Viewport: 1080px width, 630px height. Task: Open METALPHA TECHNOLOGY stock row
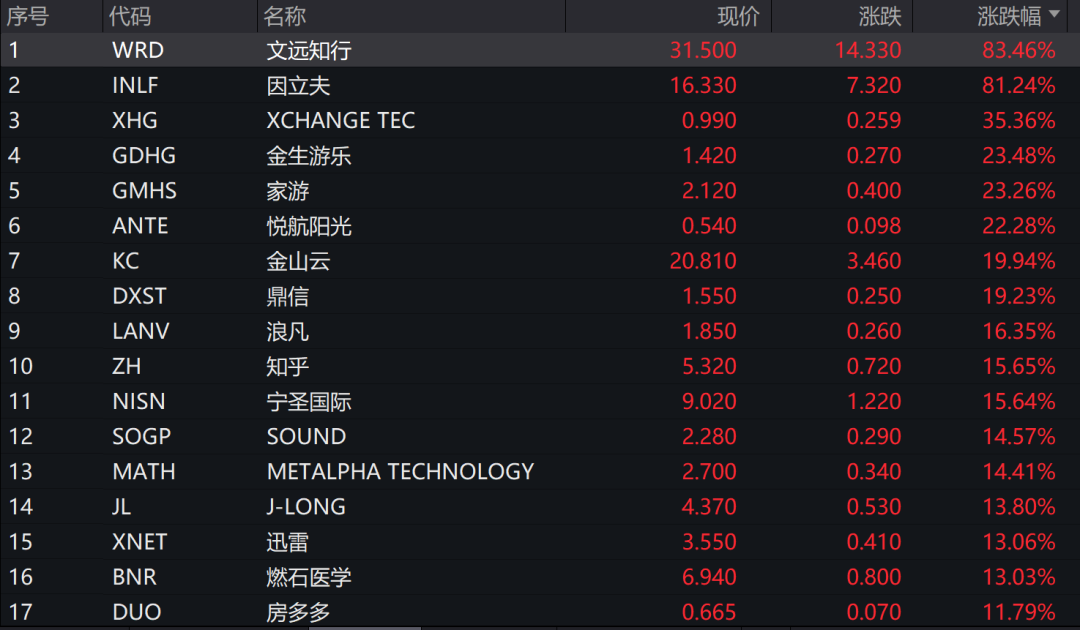tap(540, 472)
